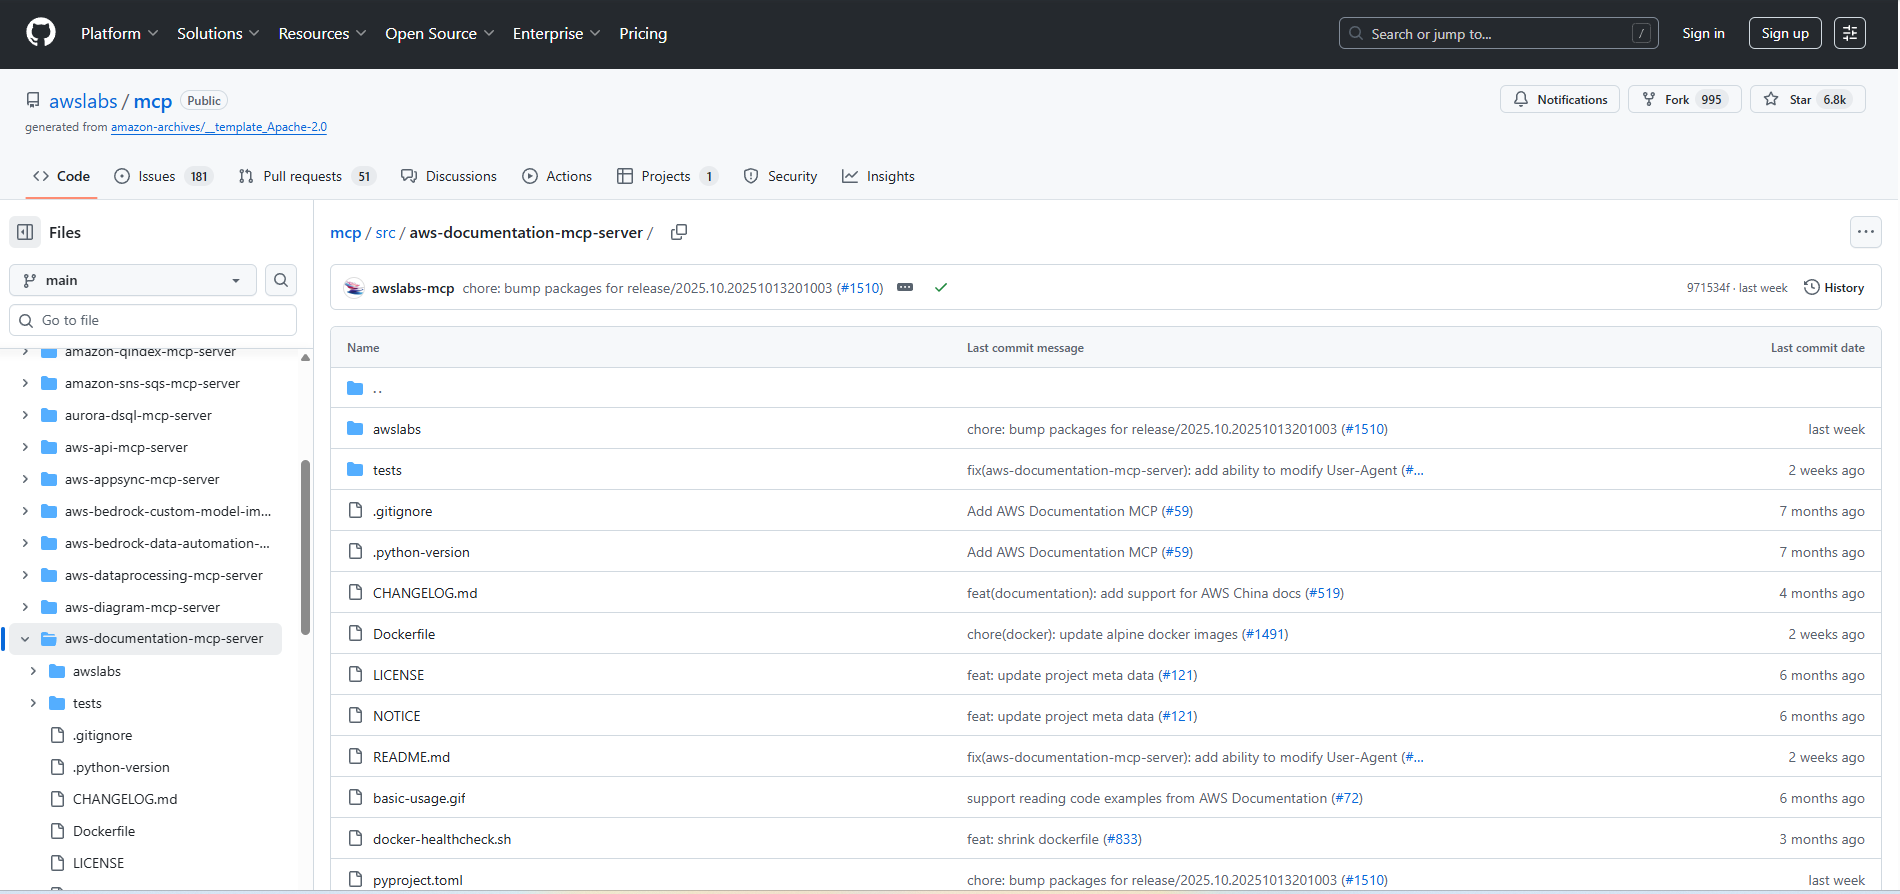Open README.md in the file list
The width and height of the screenshot is (1900, 894).
point(411,757)
